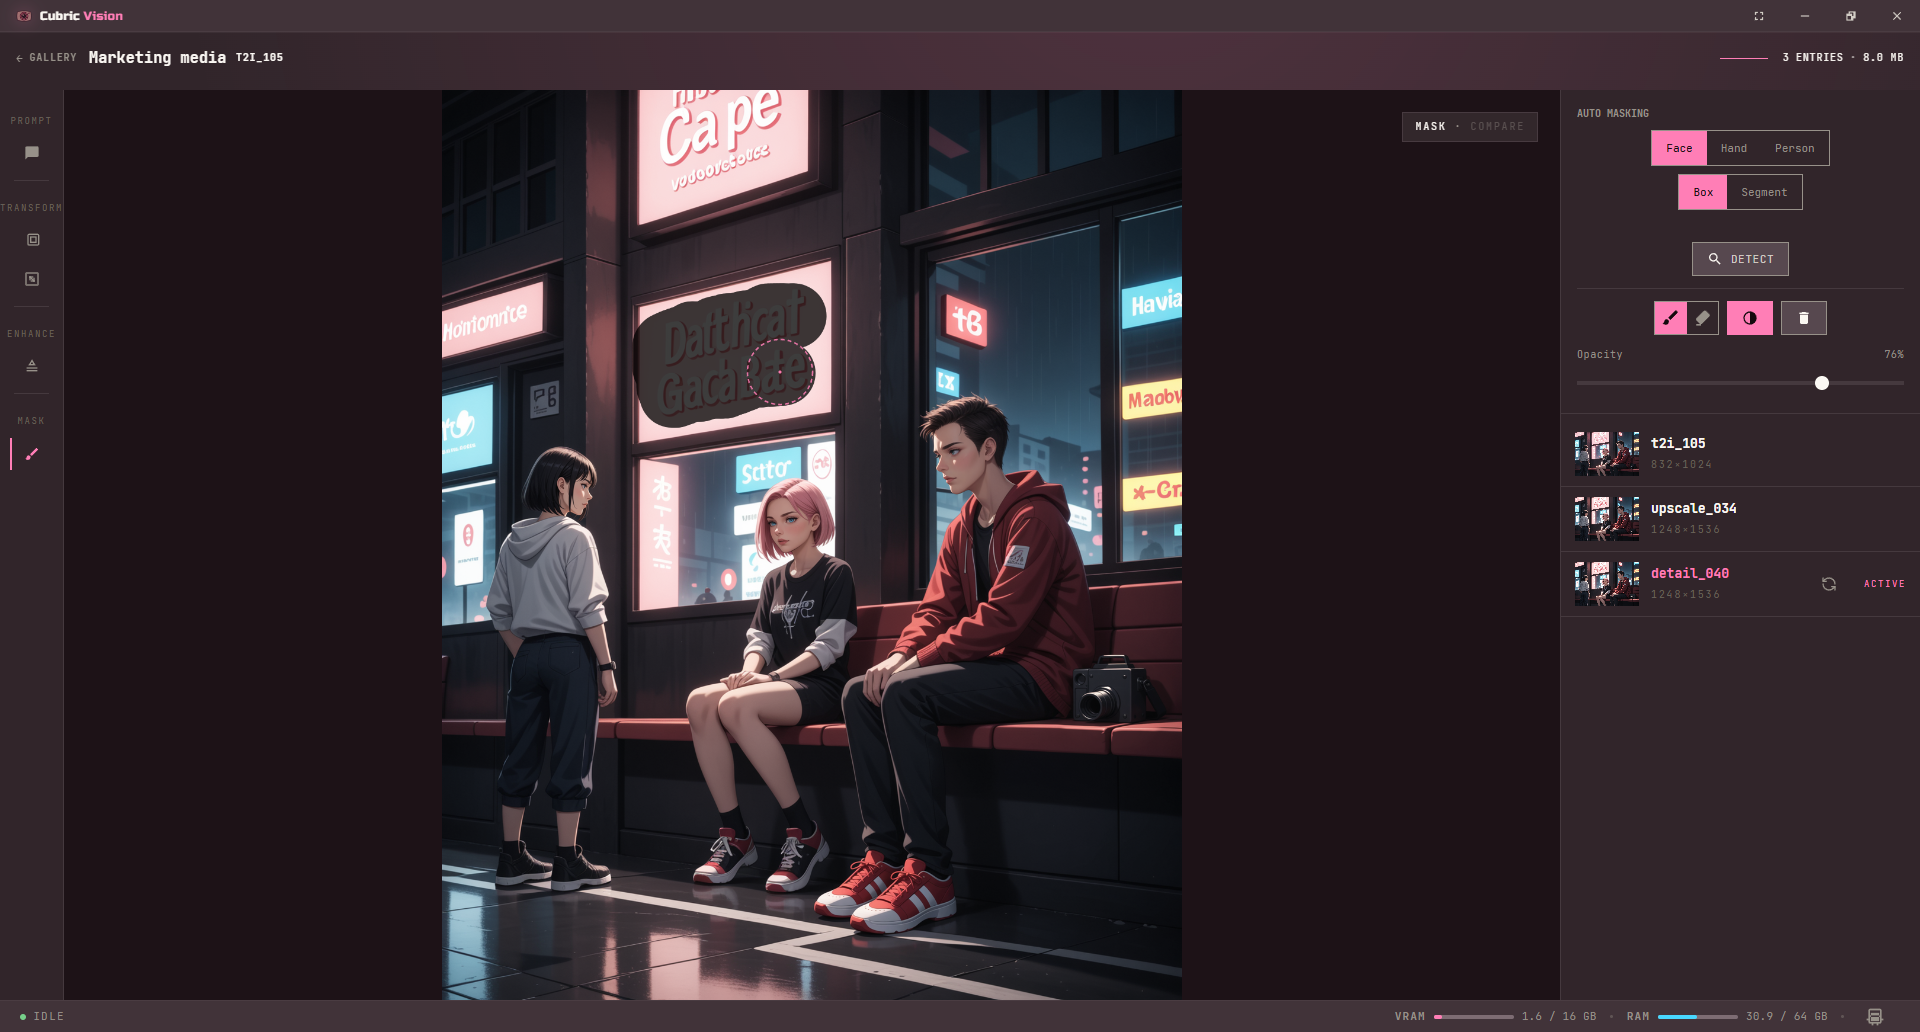Image resolution: width=1920 pixels, height=1032 pixels.
Task: Select the Mask brush sidebar icon
Action: click(x=32, y=454)
